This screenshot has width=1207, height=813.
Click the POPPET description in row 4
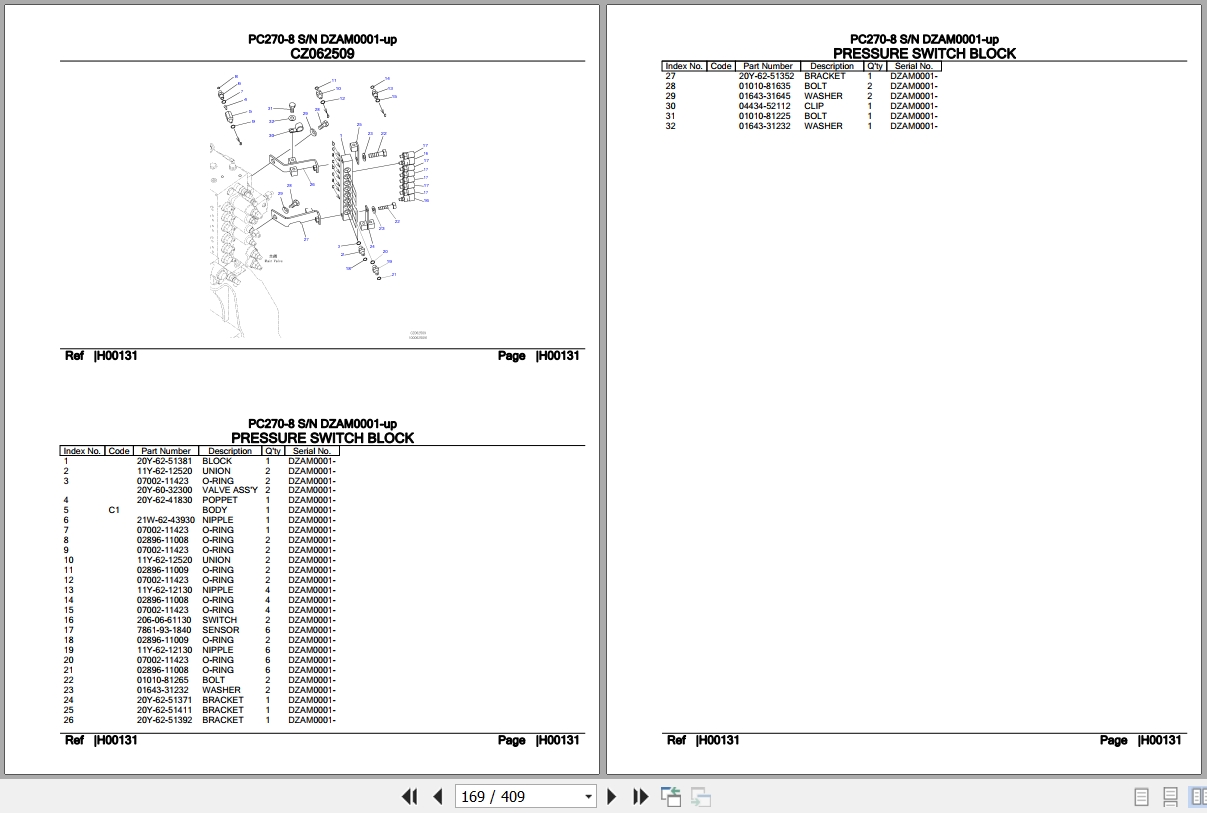(x=220, y=501)
